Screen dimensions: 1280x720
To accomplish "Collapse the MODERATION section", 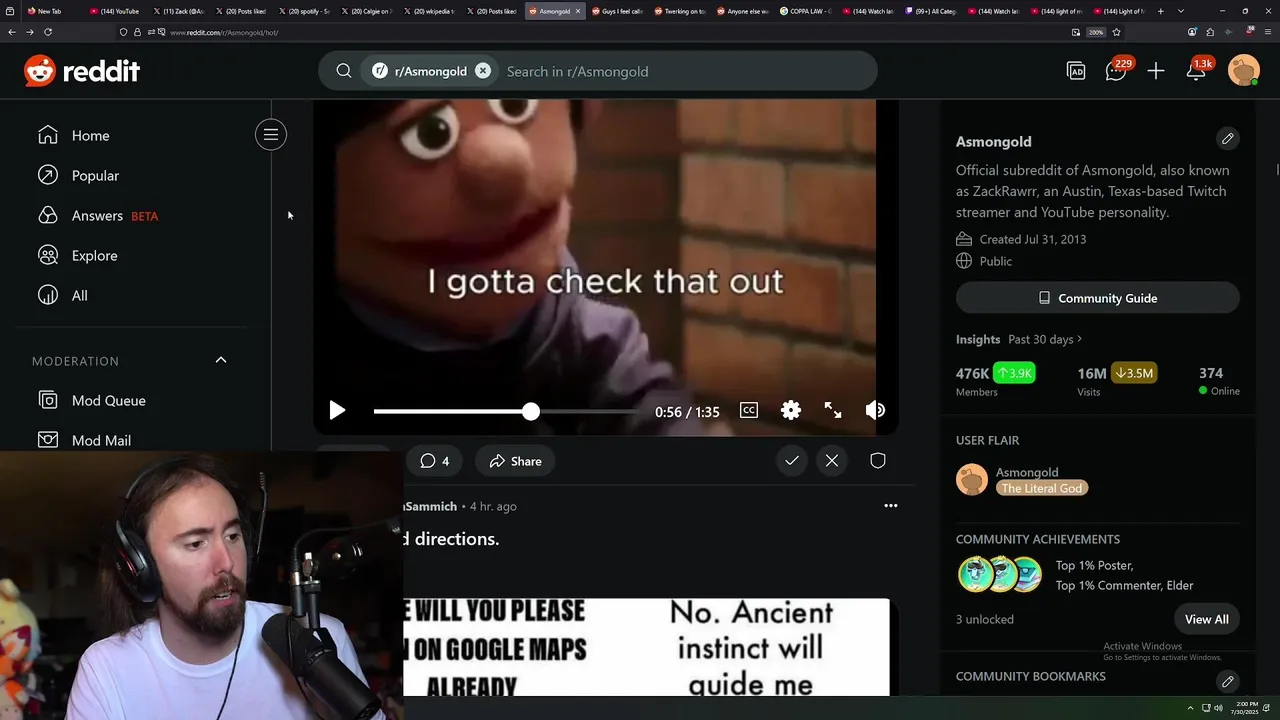I will [x=221, y=360].
